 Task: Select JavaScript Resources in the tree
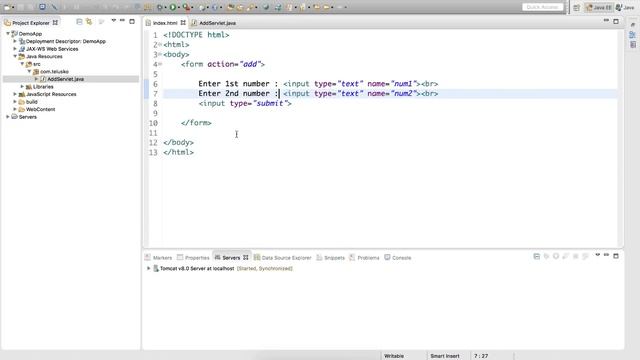click(51, 94)
